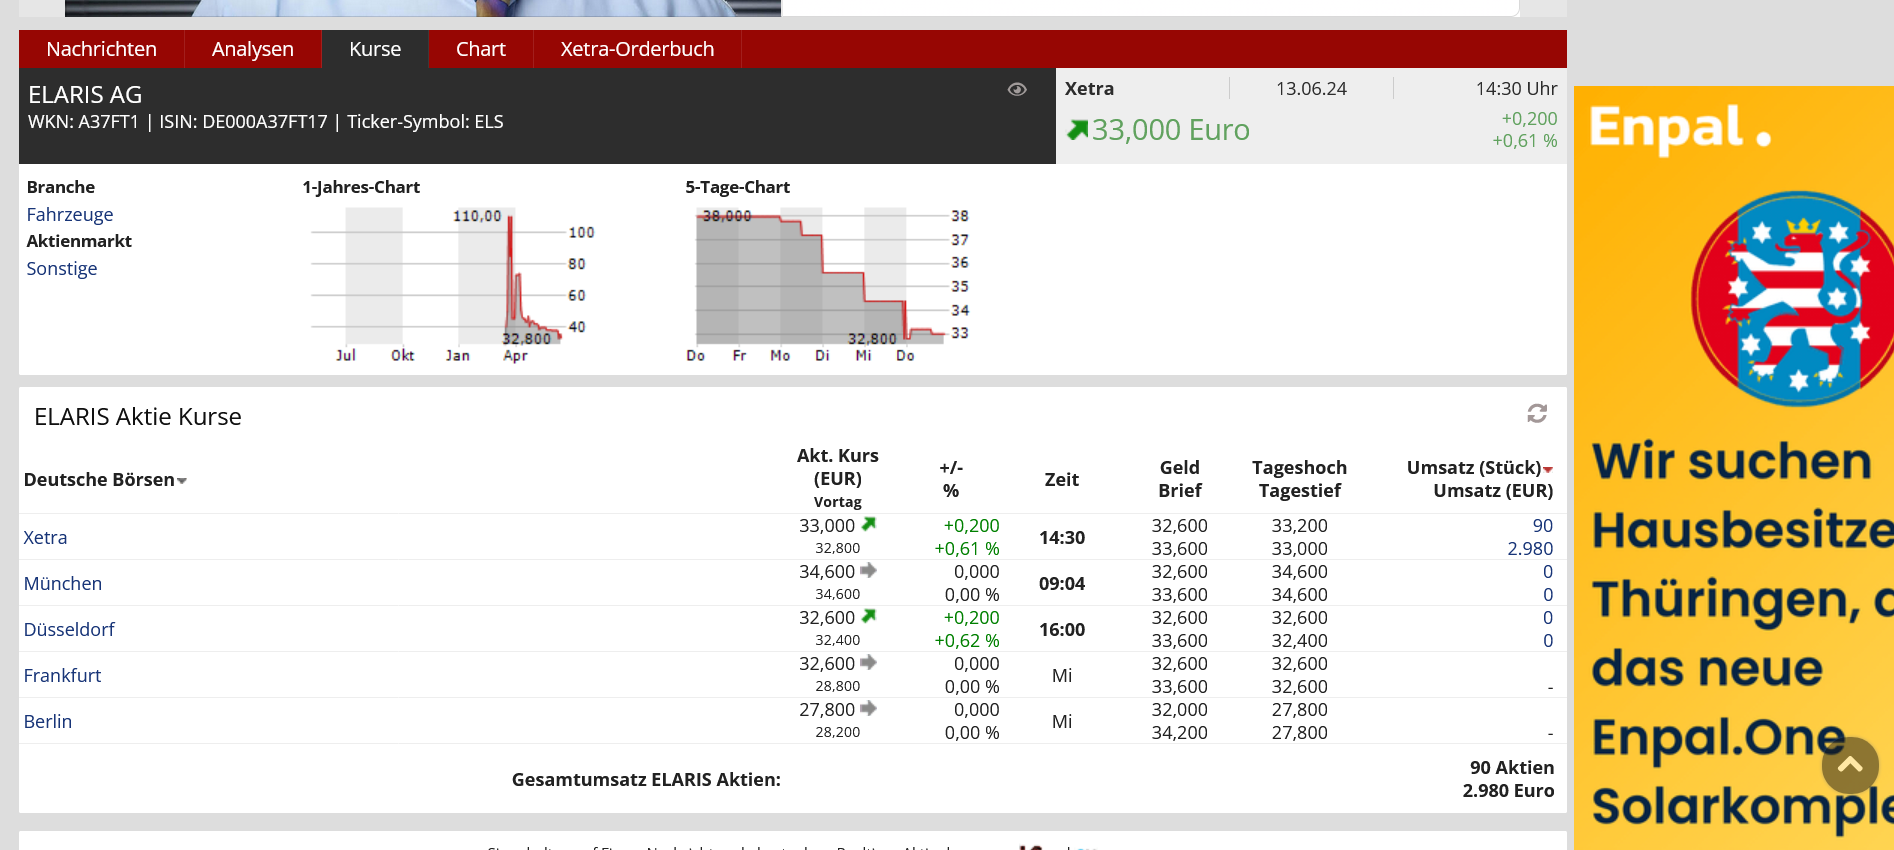
Task: Click the gray sideways arrow in Berlin row
Action: [868, 708]
